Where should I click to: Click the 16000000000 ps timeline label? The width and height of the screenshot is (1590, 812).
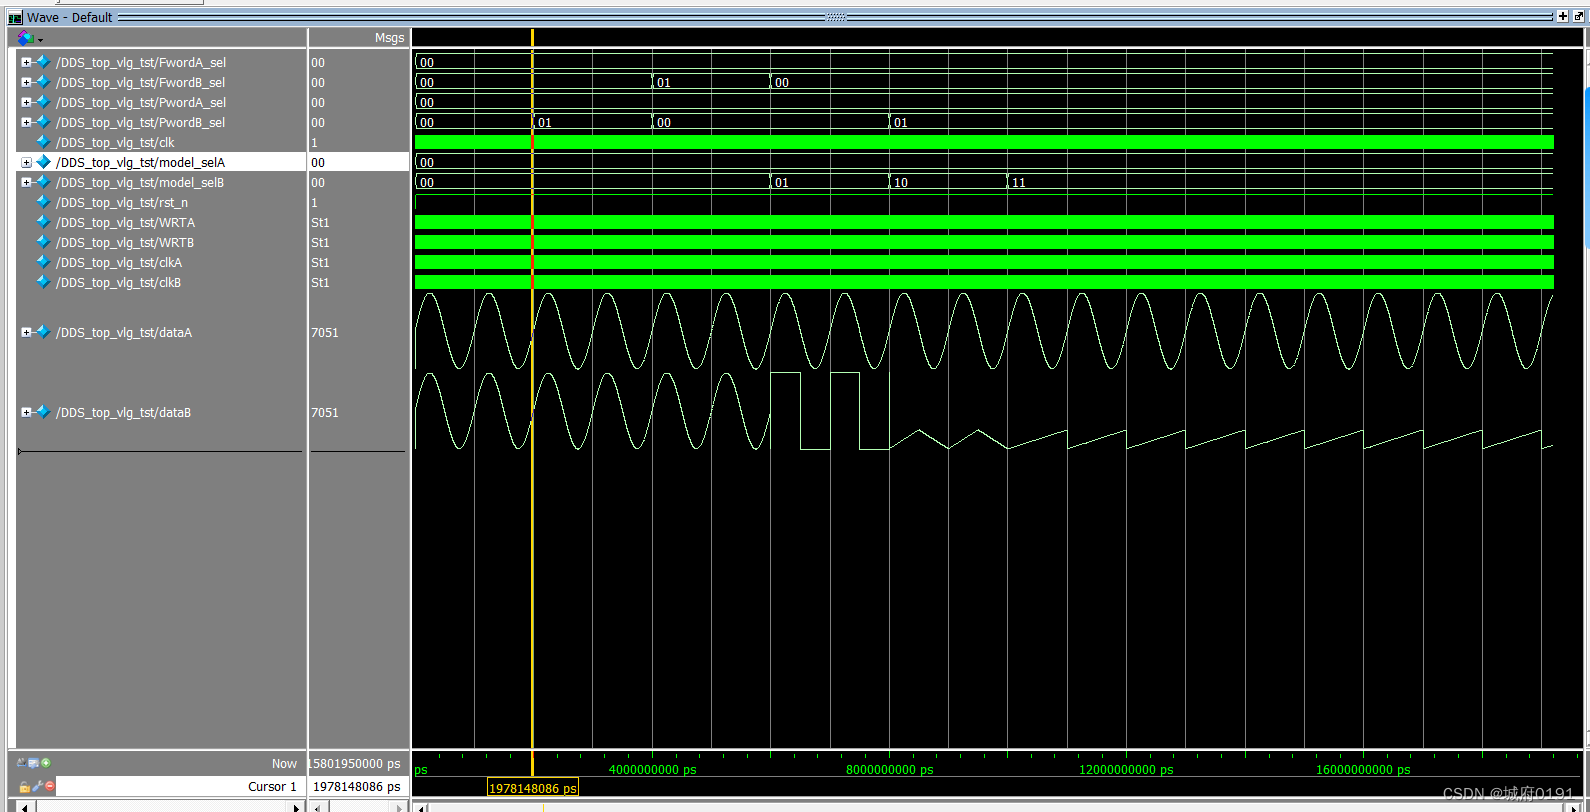tap(1363, 769)
